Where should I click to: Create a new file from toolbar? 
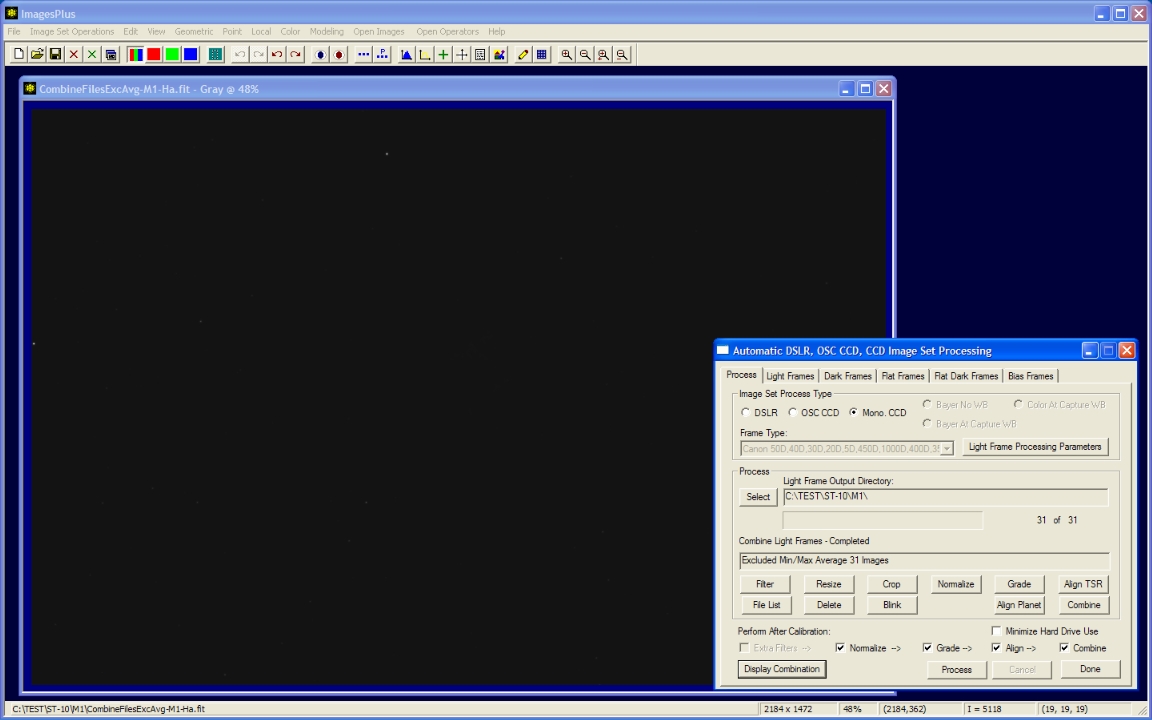pos(18,54)
